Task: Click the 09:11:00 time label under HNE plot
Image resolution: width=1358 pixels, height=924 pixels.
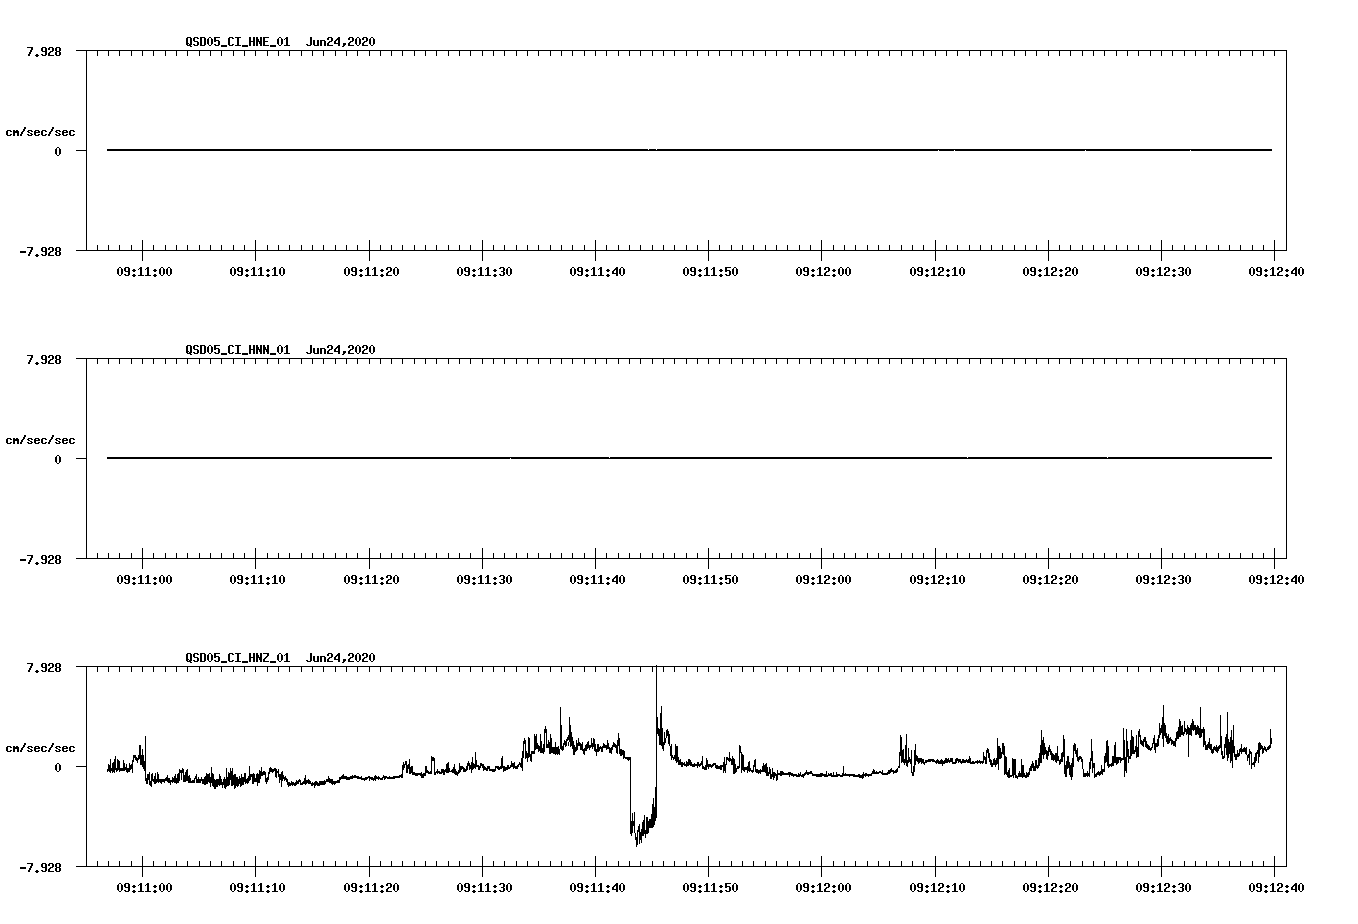Action: [144, 271]
